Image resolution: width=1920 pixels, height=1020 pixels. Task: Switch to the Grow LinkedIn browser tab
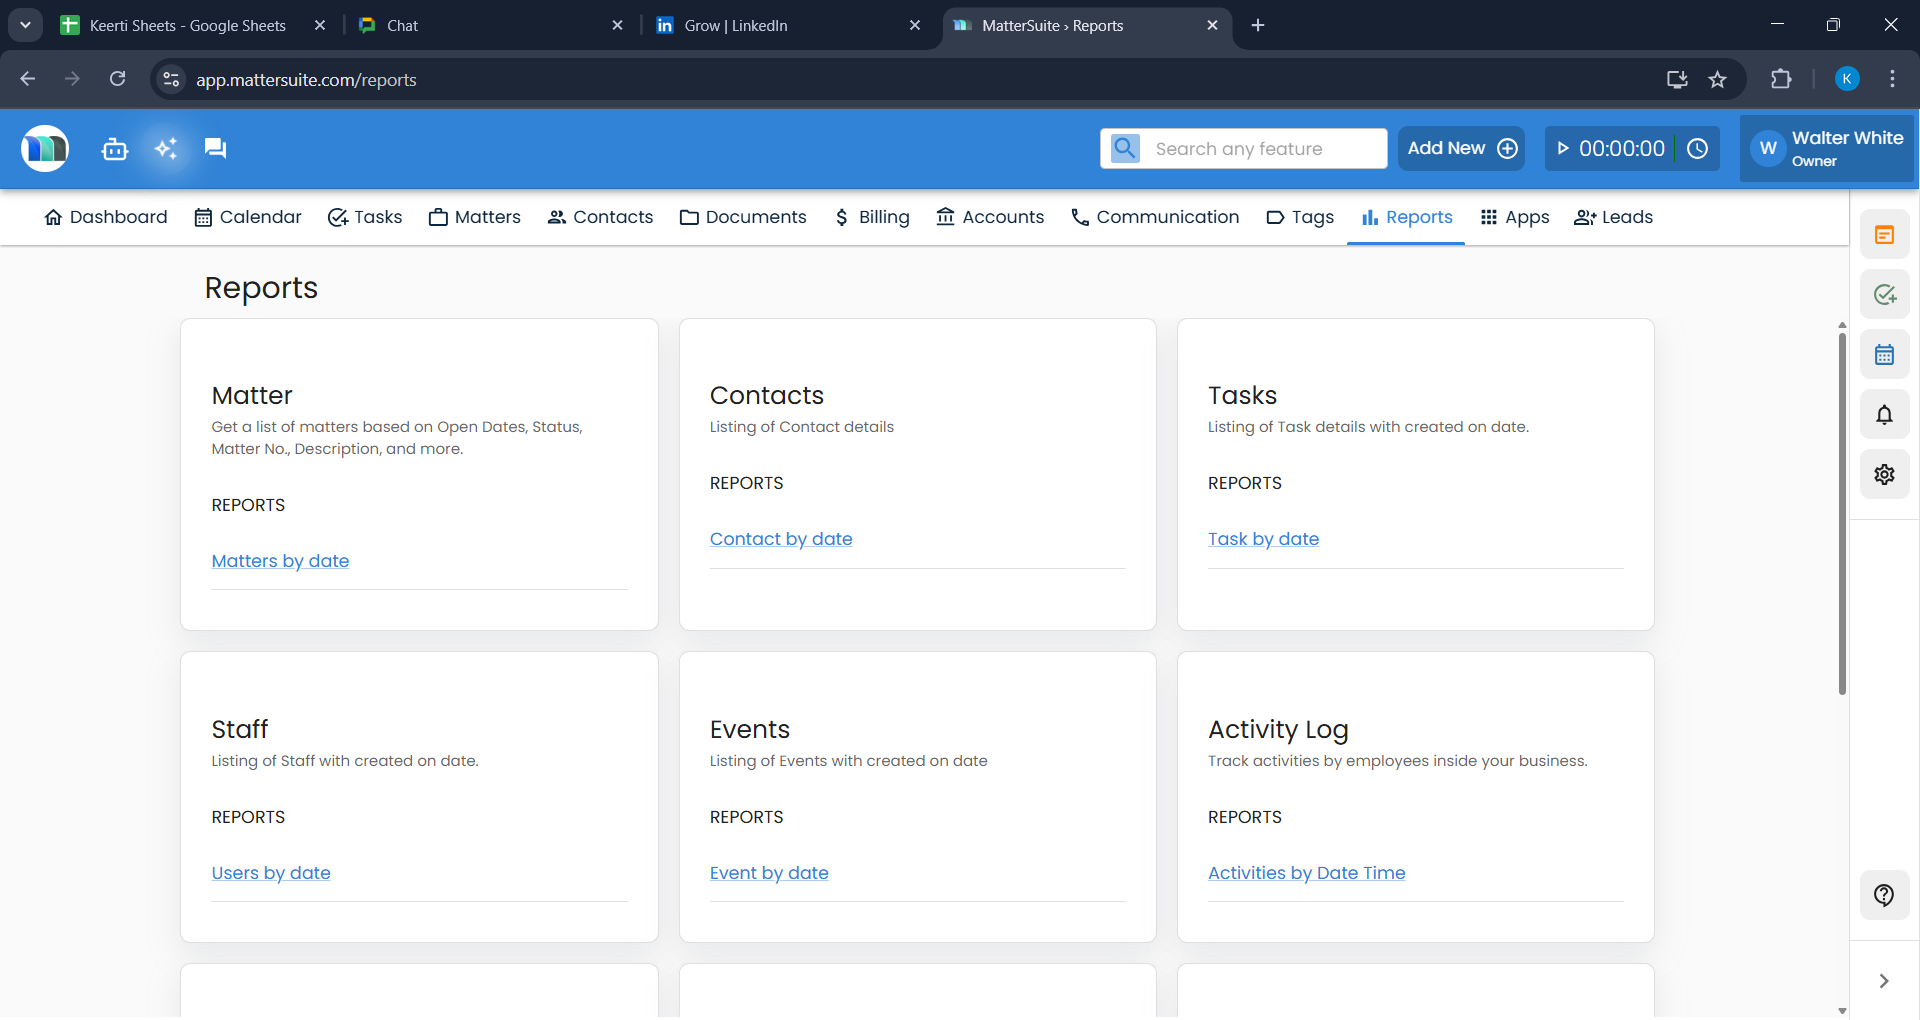coord(737,25)
